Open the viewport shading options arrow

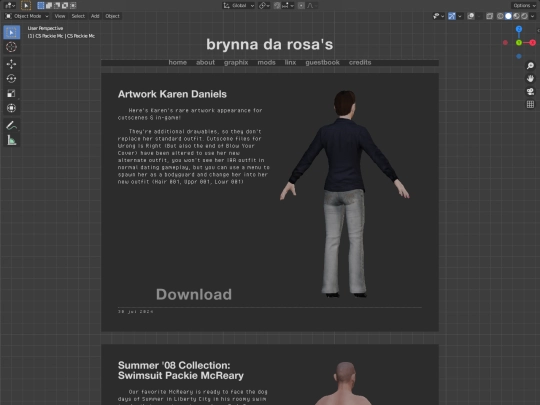point(532,16)
